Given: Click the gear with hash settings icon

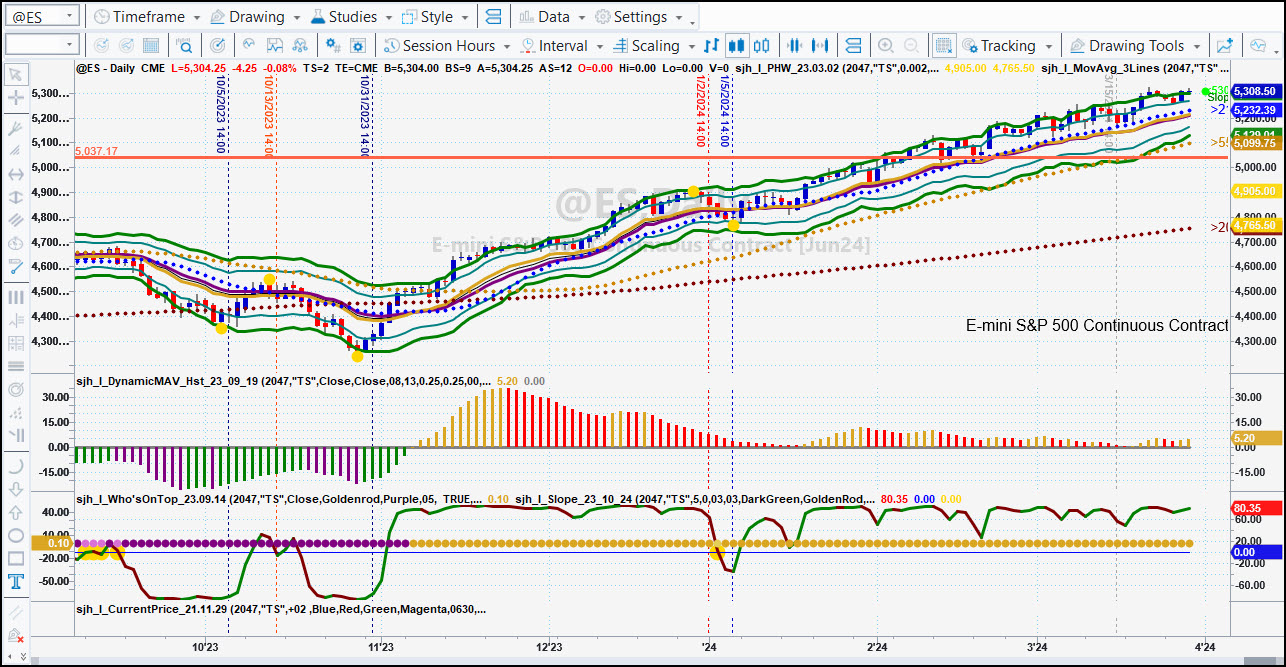Looking at the screenshot, I should (x=333, y=45).
